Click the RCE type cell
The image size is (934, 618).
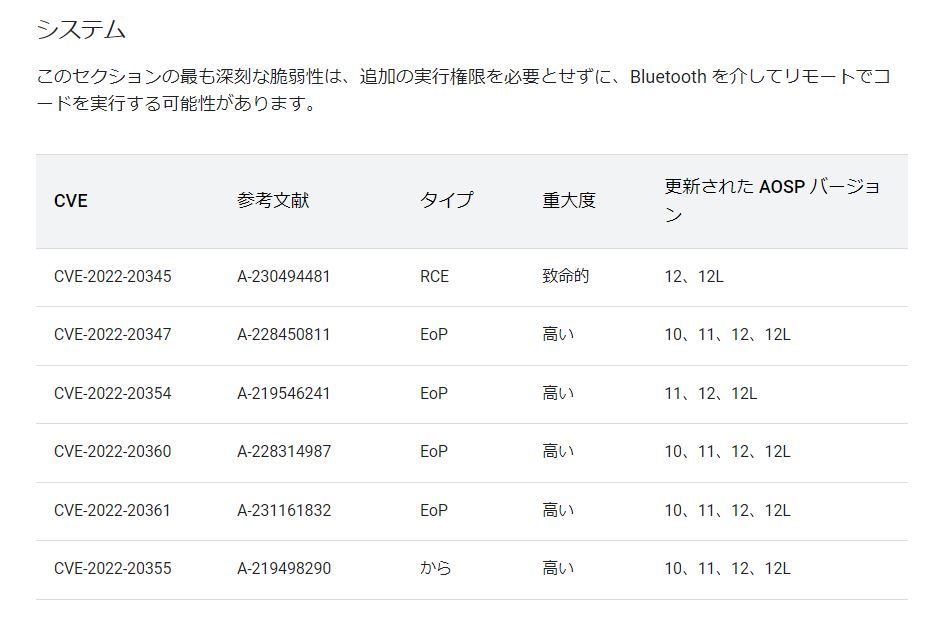click(434, 276)
